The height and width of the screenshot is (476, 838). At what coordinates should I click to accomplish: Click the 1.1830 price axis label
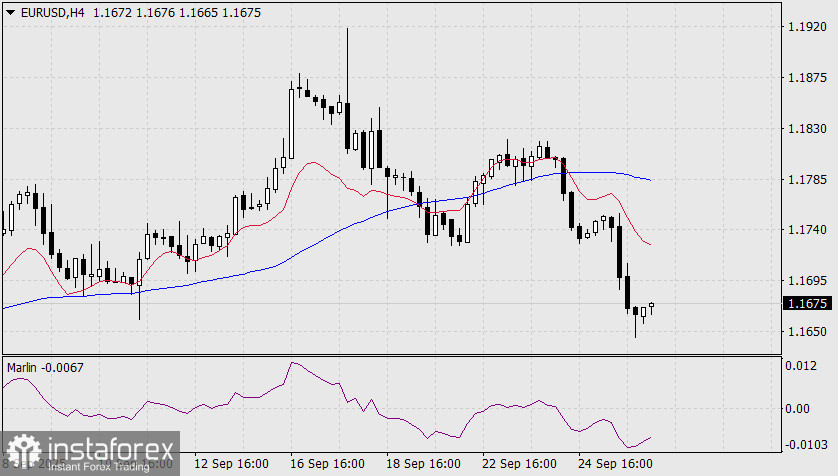tap(807, 129)
